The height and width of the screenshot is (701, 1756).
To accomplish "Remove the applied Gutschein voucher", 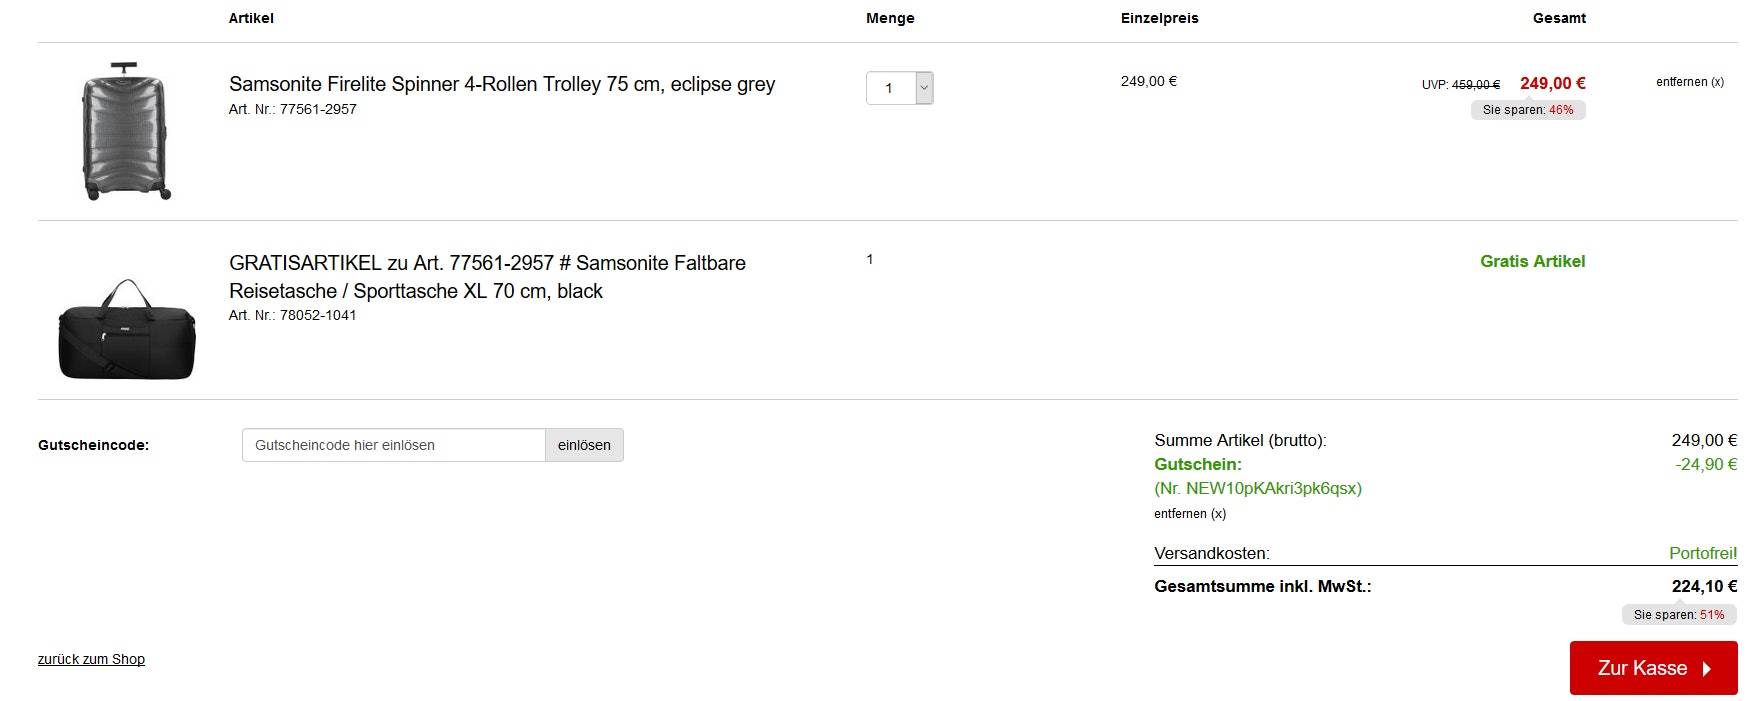I will [x=1189, y=514].
